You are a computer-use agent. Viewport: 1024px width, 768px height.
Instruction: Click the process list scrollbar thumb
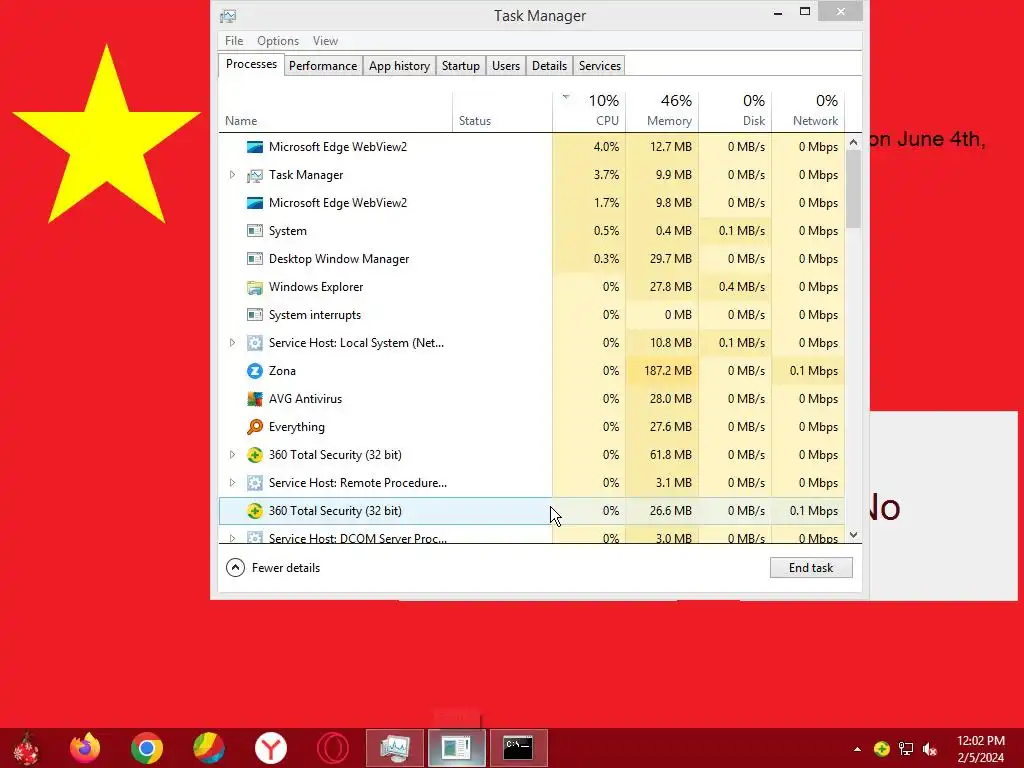tap(854, 189)
